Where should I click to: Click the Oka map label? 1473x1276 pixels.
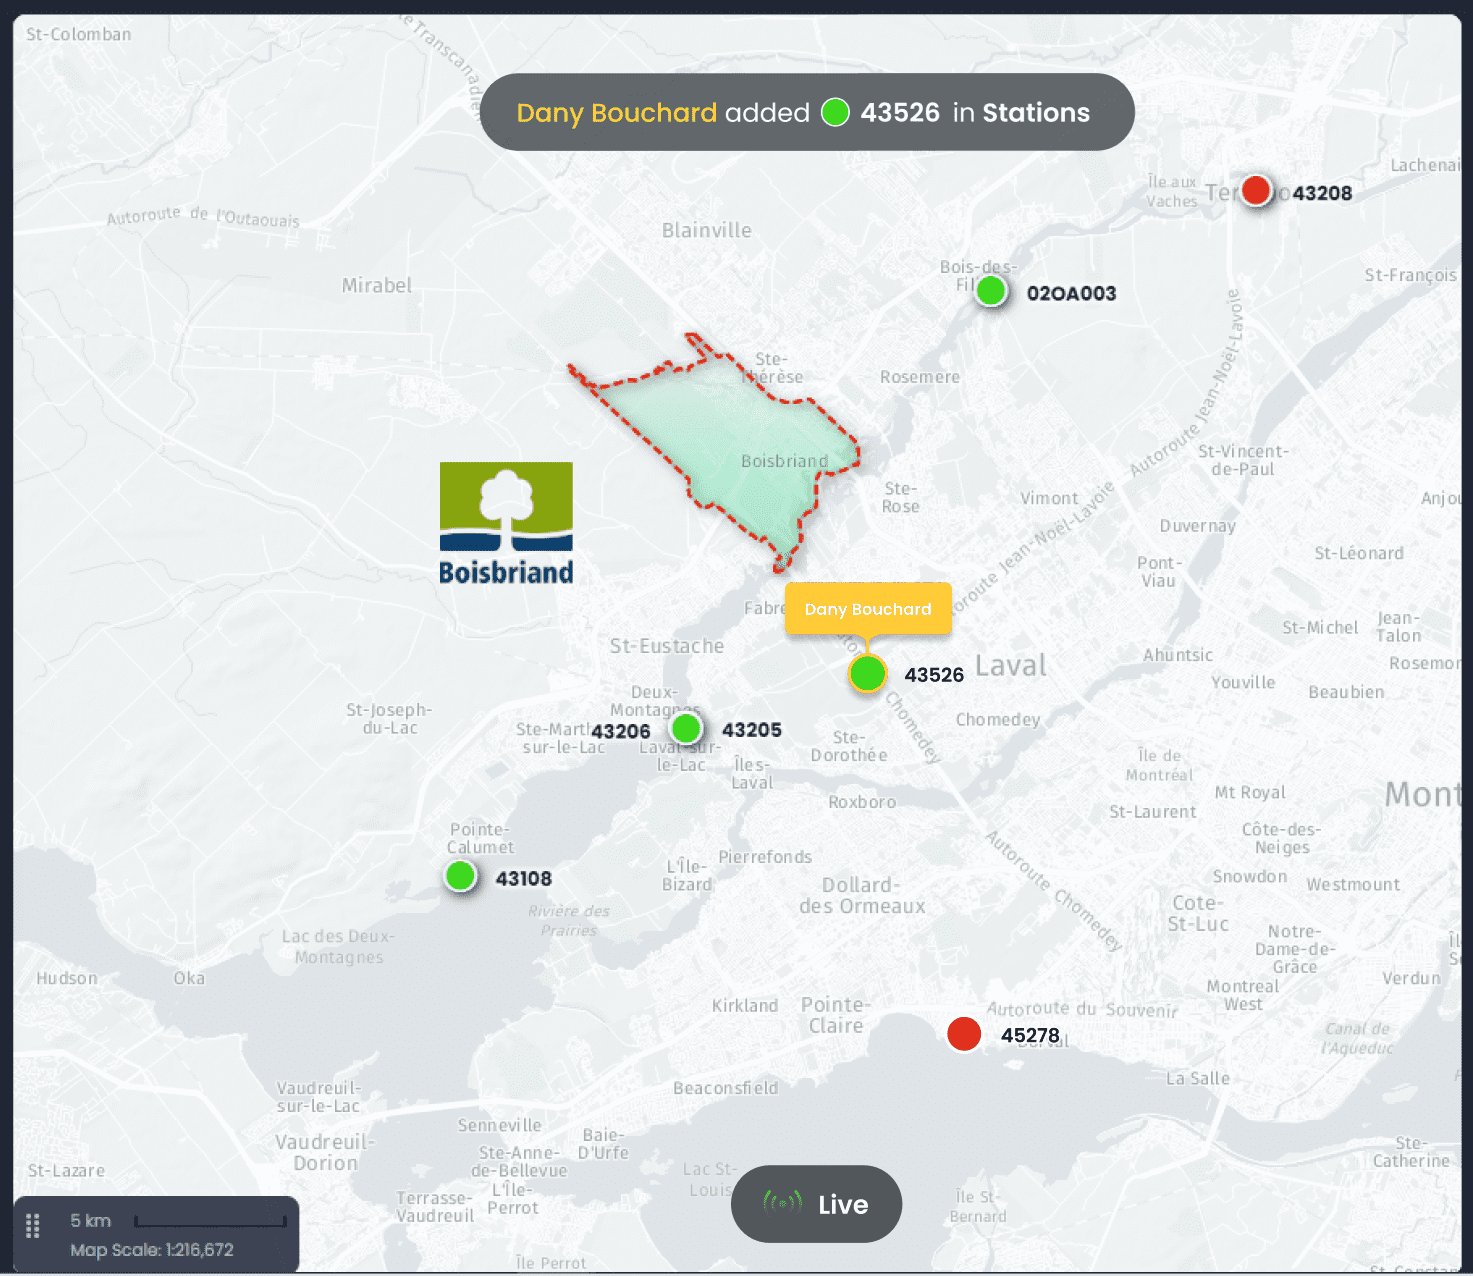click(x=189, y=978)
